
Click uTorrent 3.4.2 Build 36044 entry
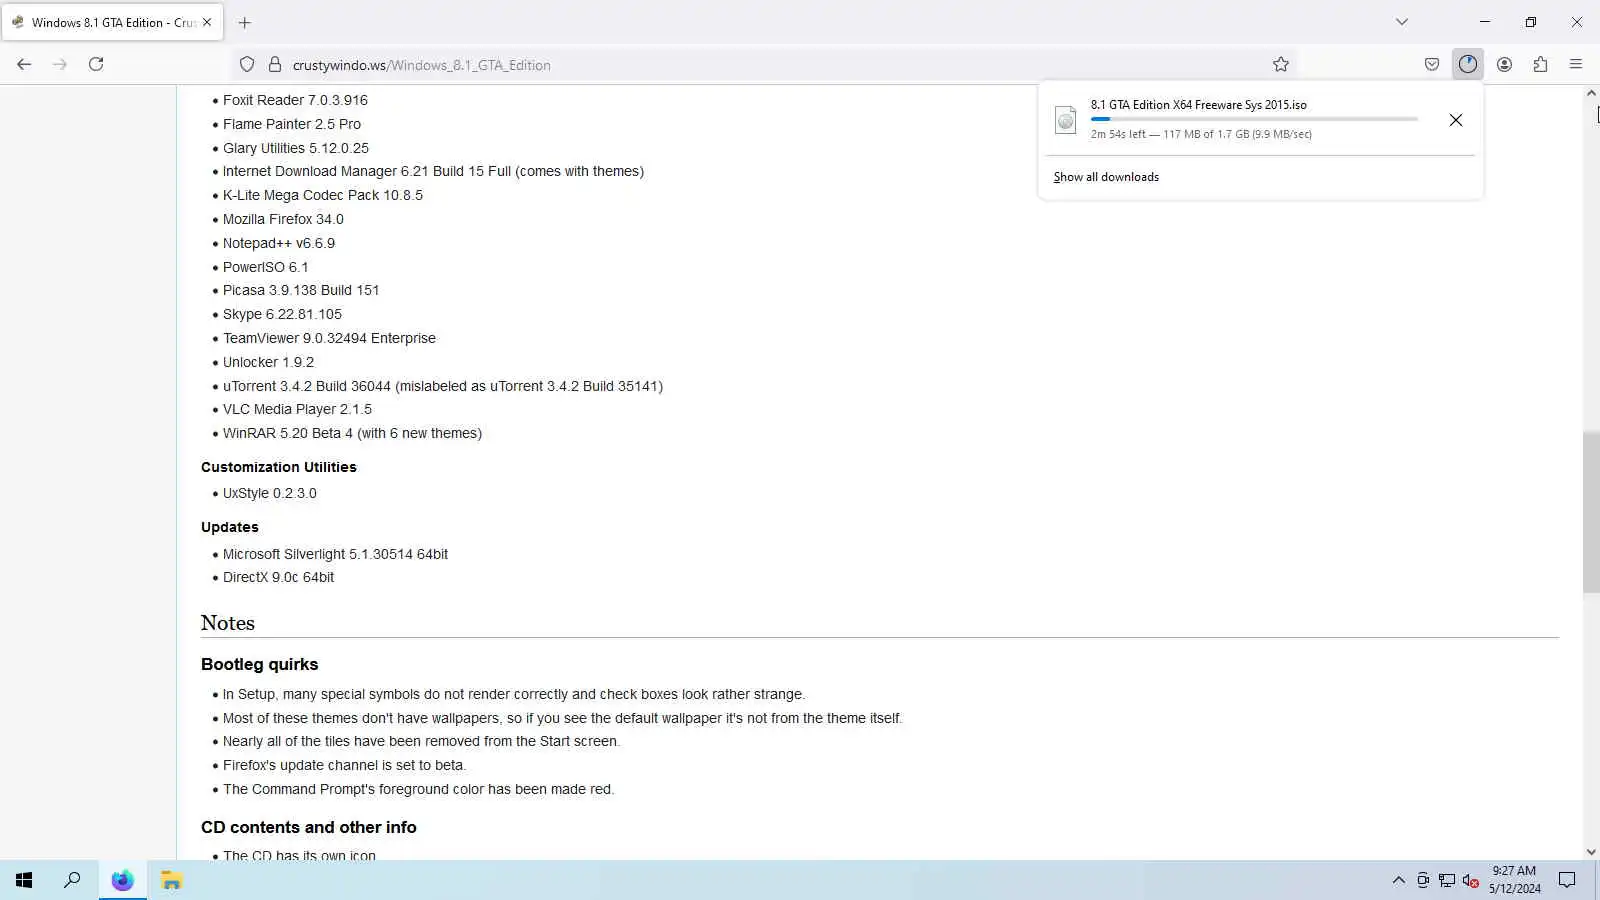pyautogui.click(x=443, y=386)
